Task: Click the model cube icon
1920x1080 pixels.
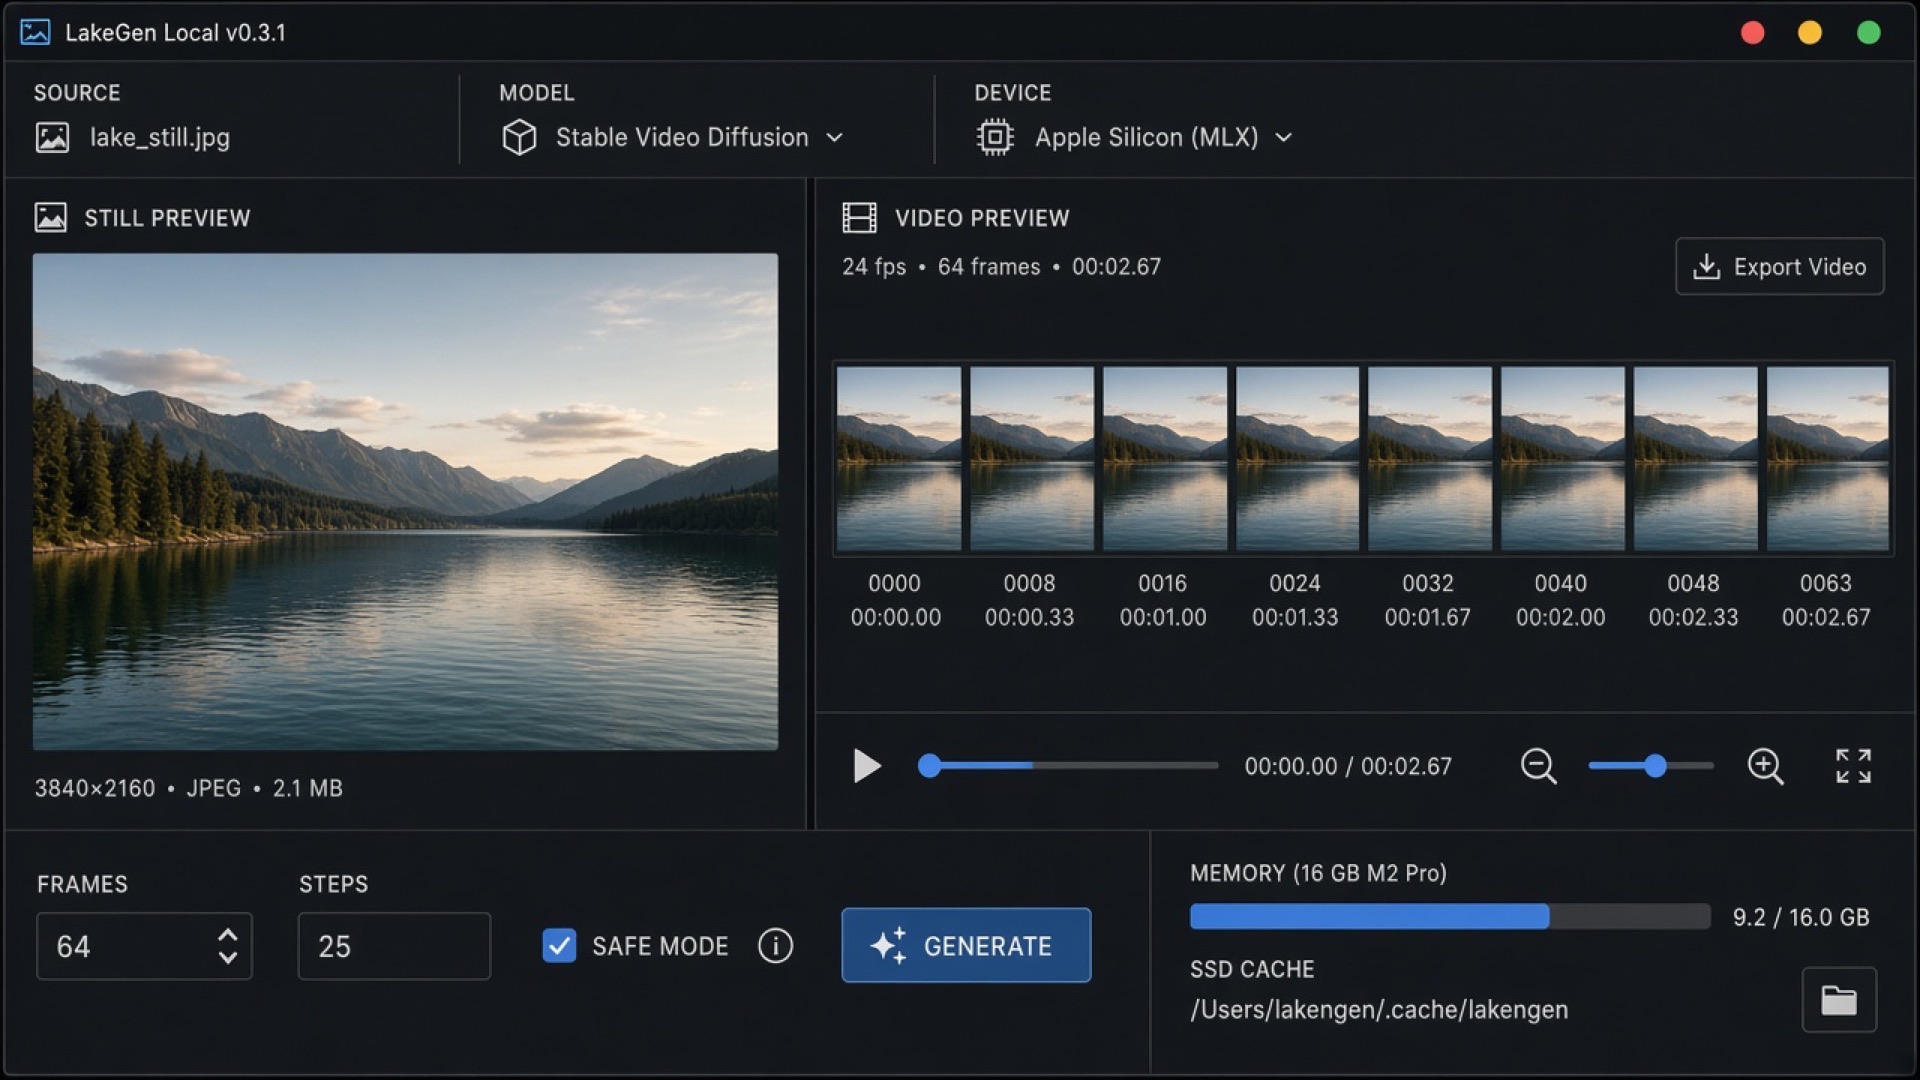Action: 519,137
